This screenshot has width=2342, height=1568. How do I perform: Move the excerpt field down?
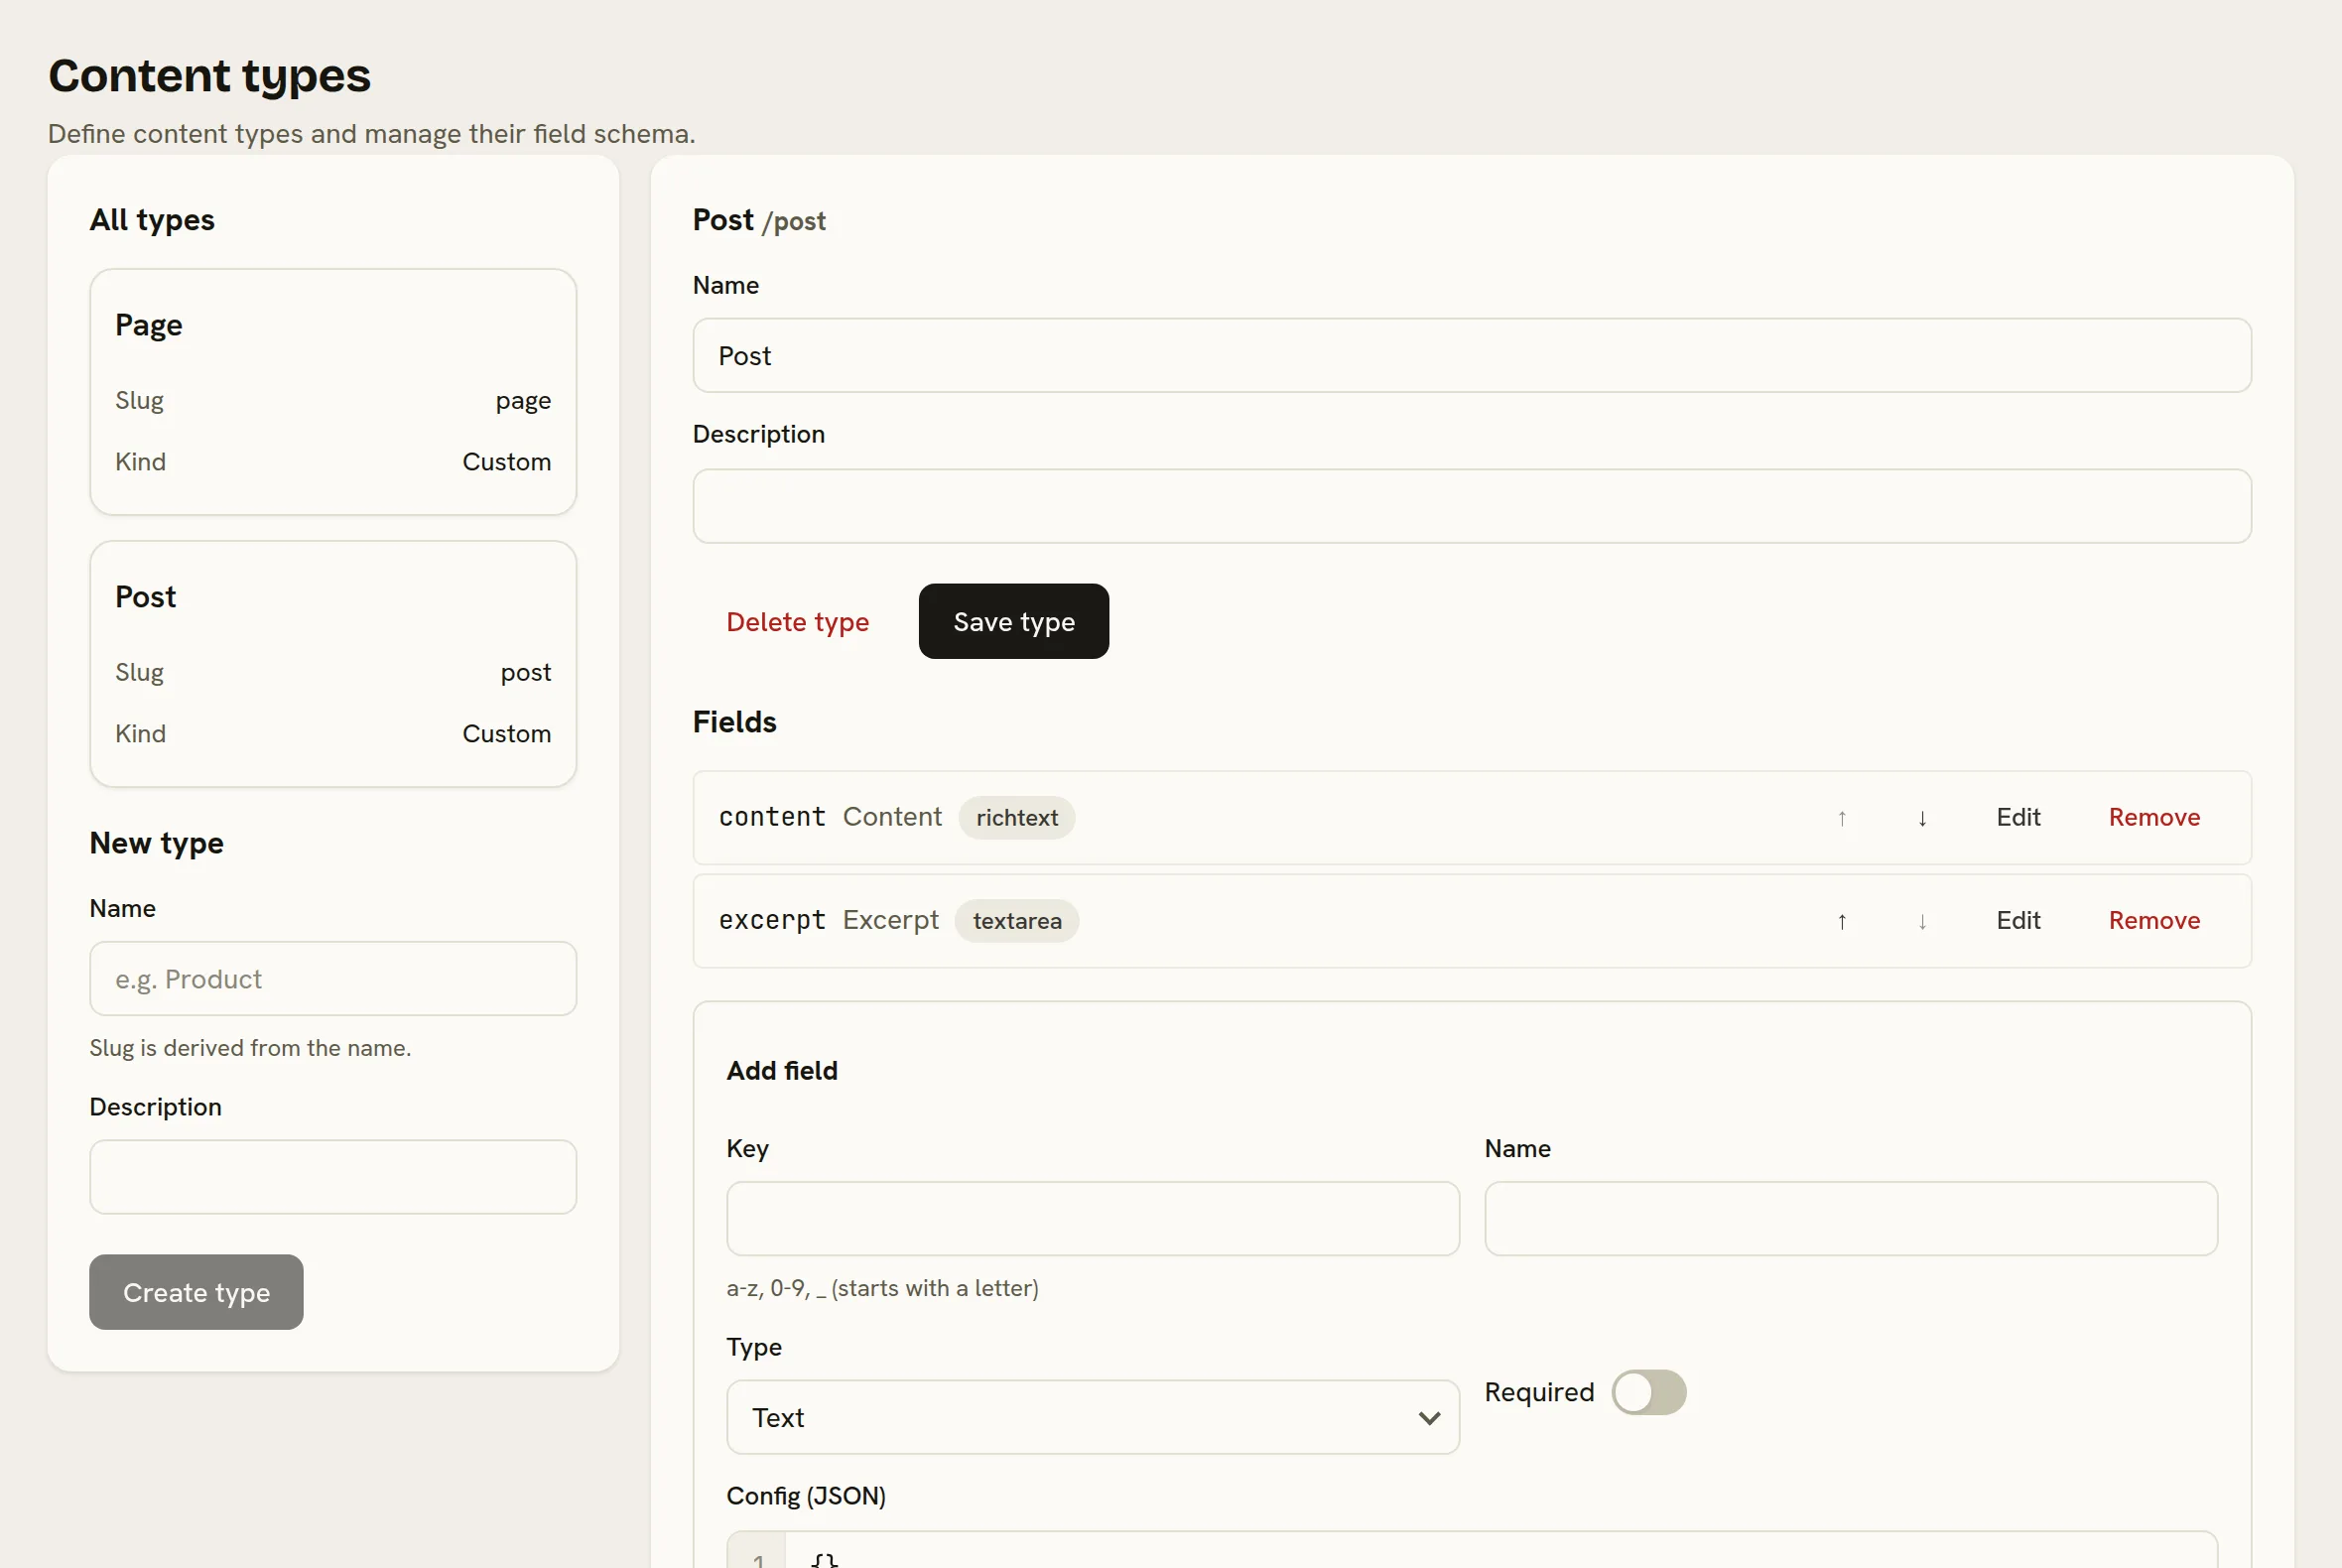1922,921
